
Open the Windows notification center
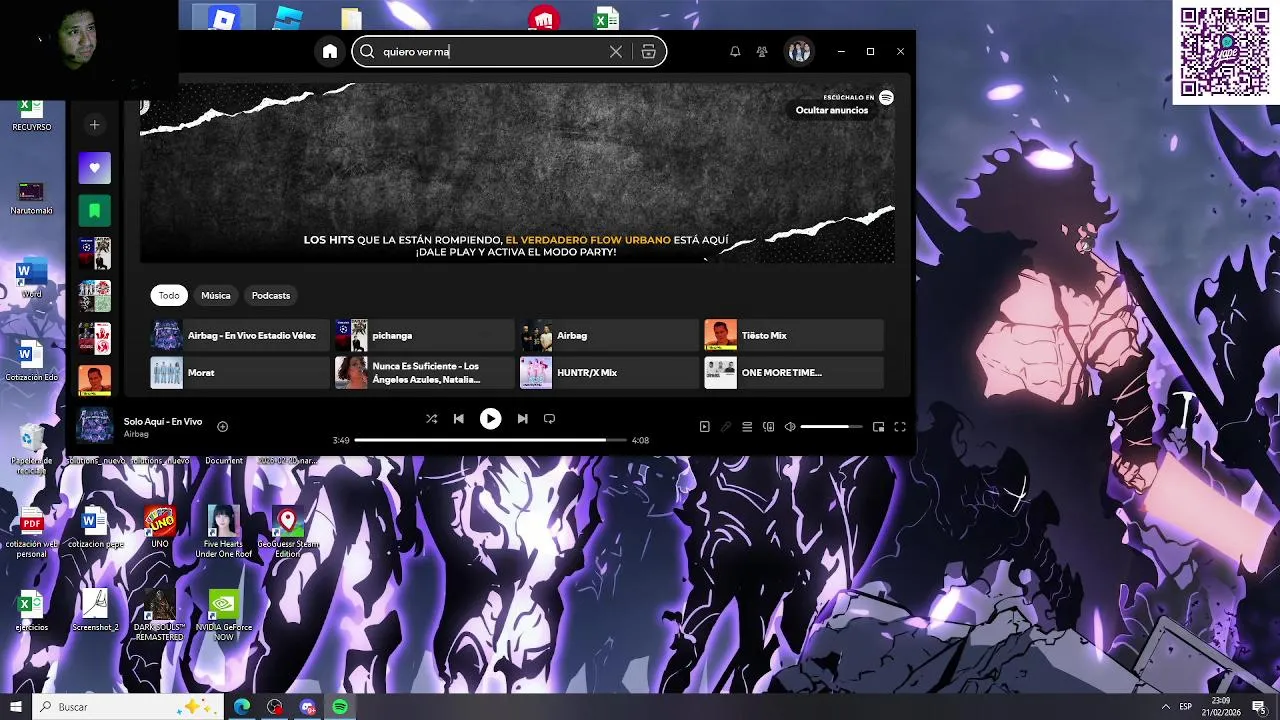(x=1259, y=707)
